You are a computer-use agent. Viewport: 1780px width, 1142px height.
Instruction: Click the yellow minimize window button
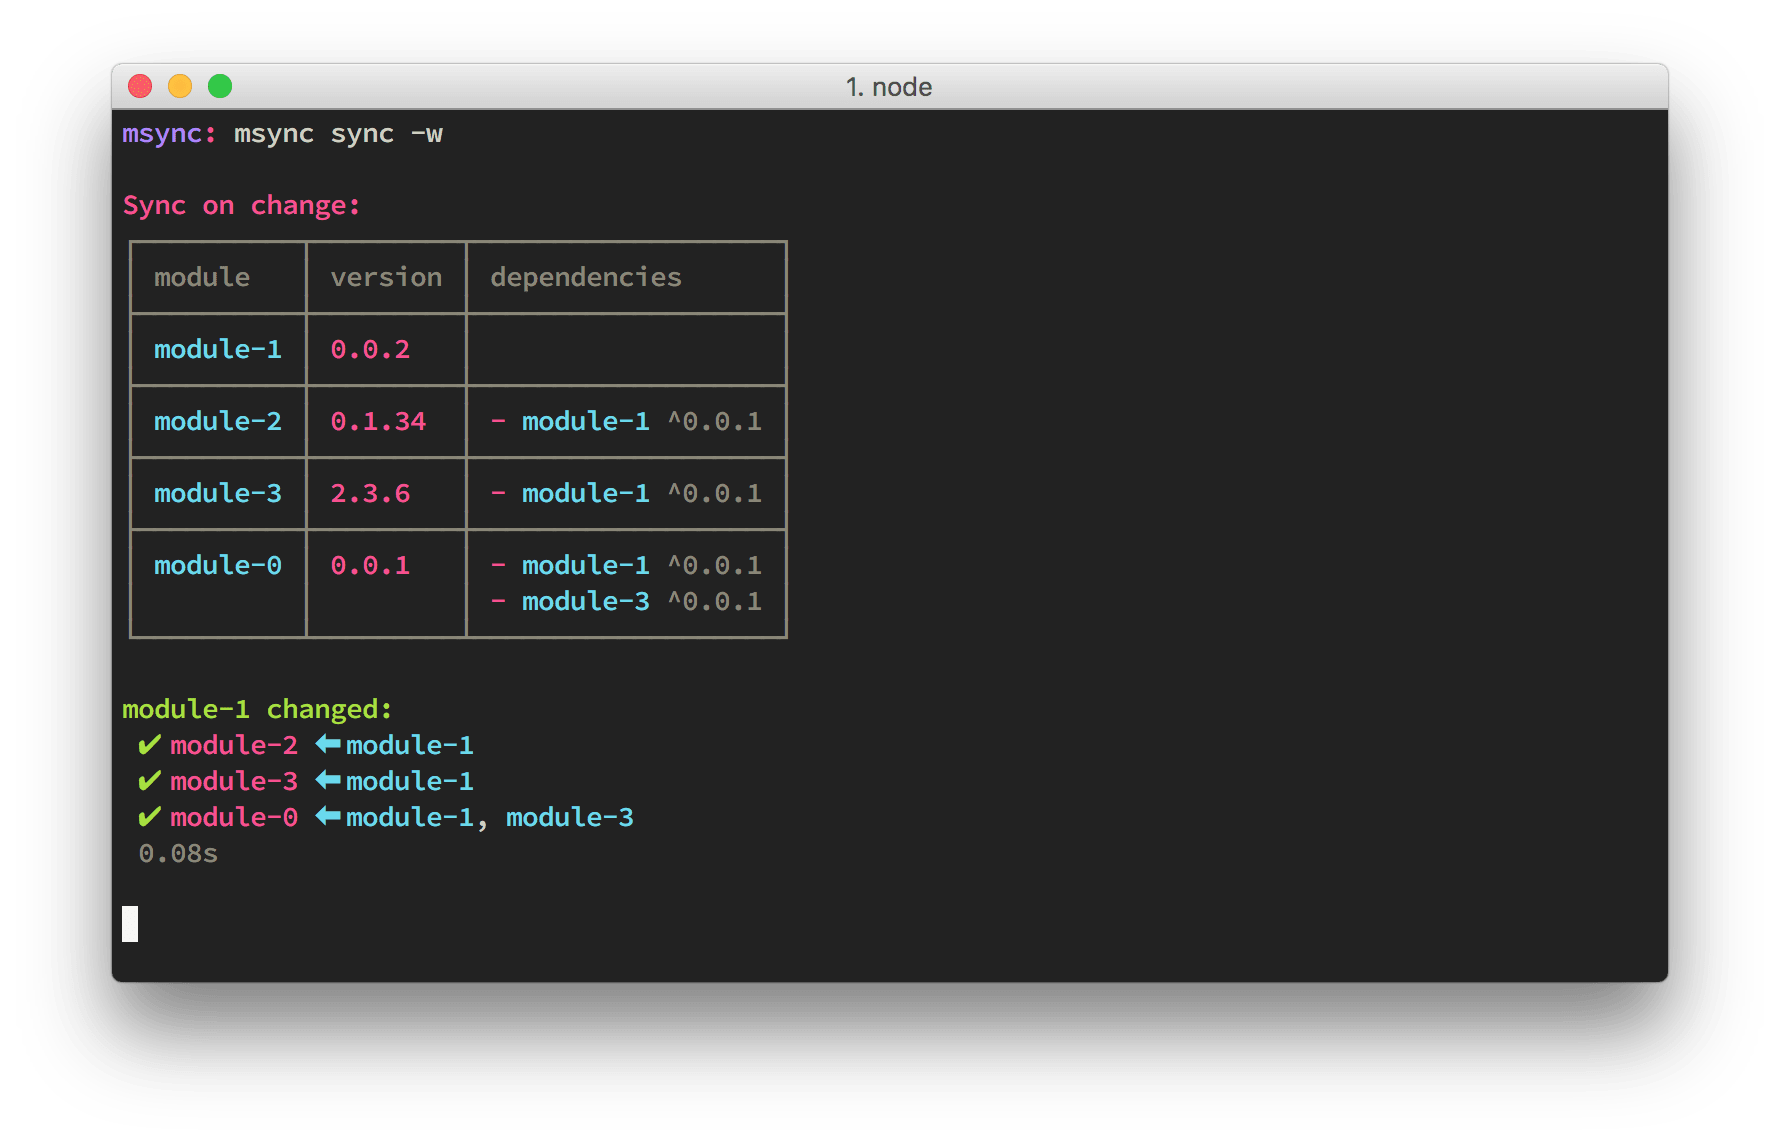[x=180, y=87]
